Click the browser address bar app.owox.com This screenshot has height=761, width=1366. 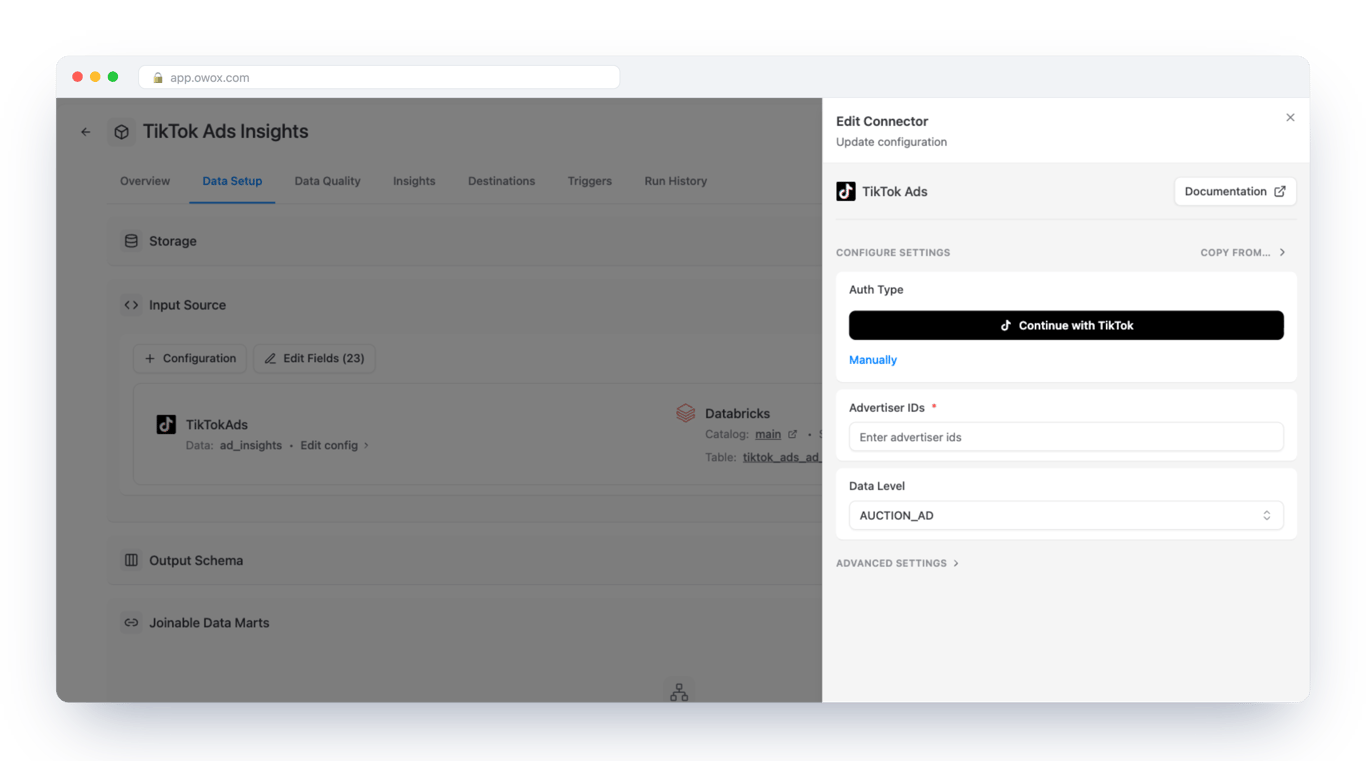tap(379, 78)
